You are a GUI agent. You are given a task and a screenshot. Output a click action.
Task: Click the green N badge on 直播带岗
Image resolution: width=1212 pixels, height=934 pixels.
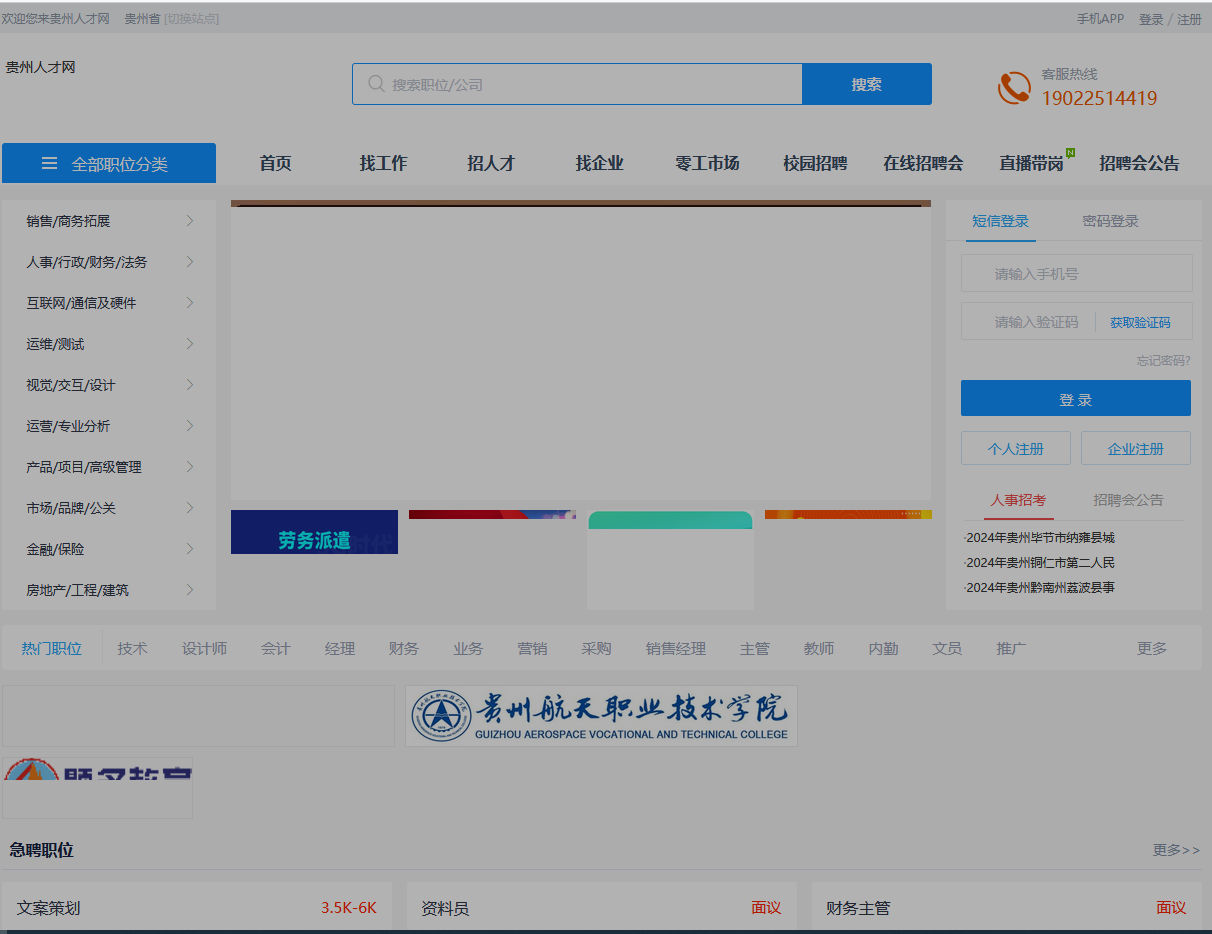coord(1069,150)
